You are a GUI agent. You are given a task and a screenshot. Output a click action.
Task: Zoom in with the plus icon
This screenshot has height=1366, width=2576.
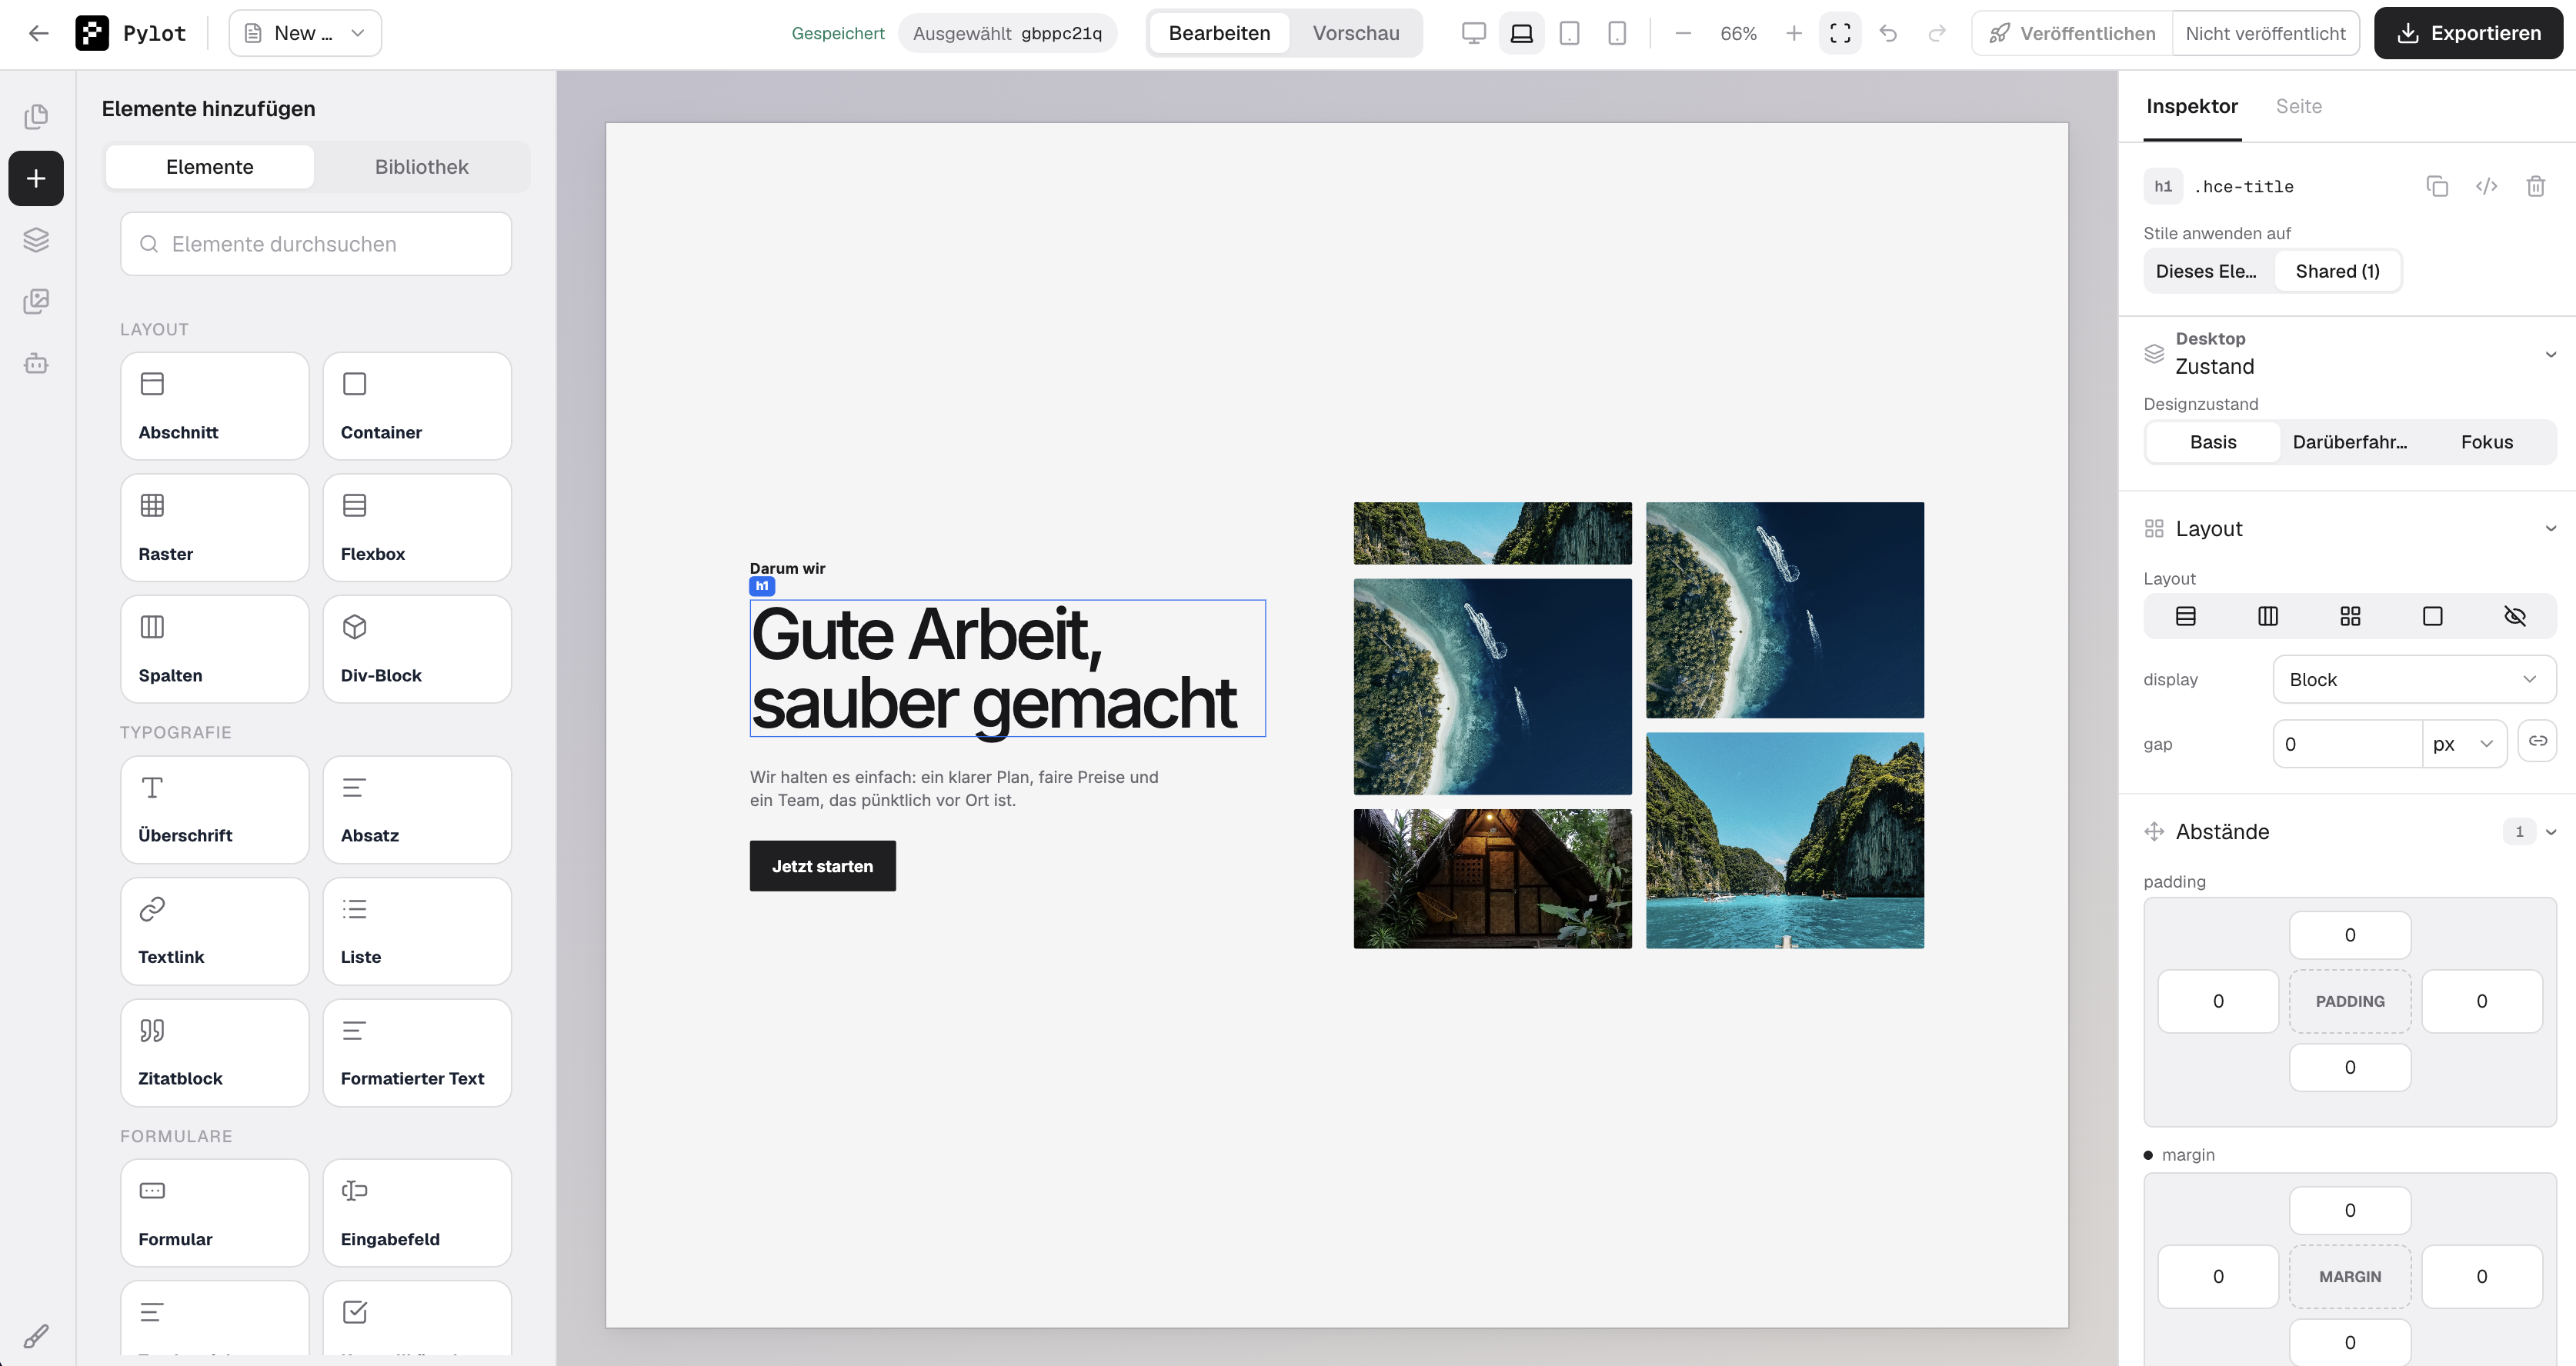pos(1794,33)
